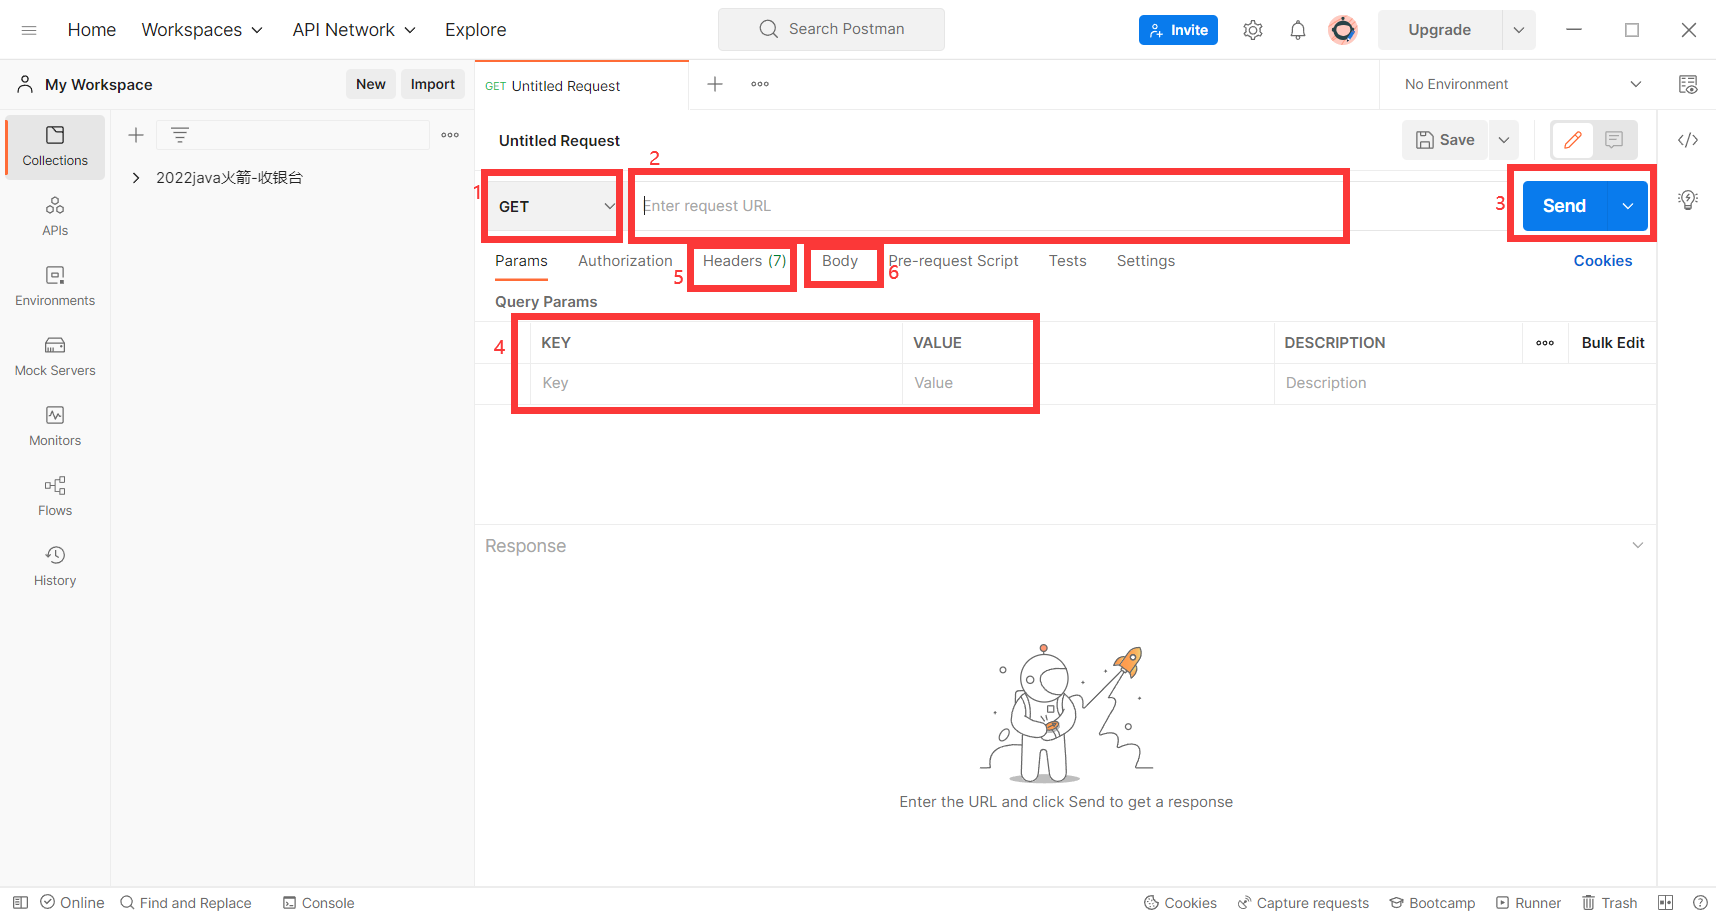Expand API Network dropdown
Screen dimensions: 1716x916
point(354,30)
